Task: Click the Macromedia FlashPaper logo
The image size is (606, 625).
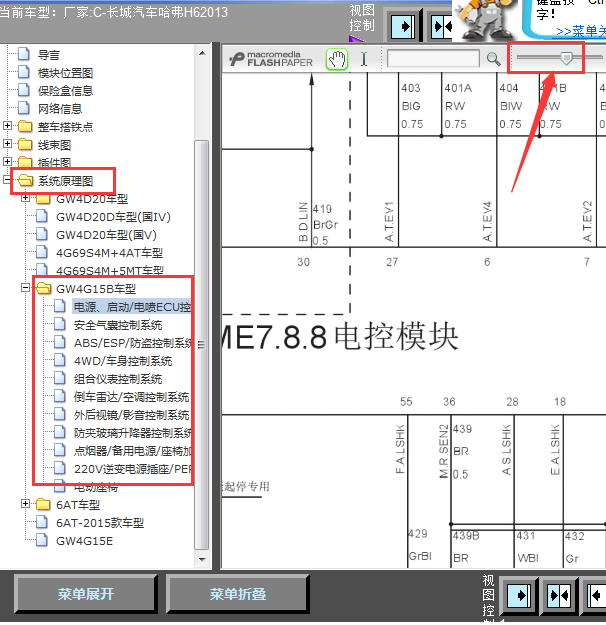Action: [x=271, y=59]
